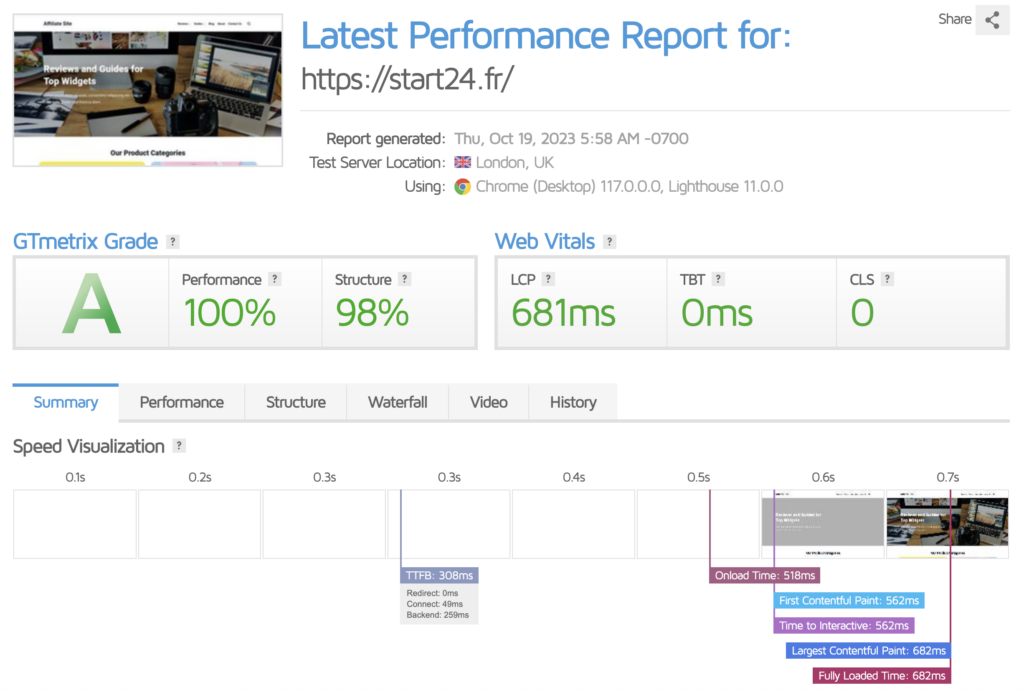Image resolution: width=1024 pixels, height=690 pixels.
Task: Click help icon beside Performance score
Action: 275,280
